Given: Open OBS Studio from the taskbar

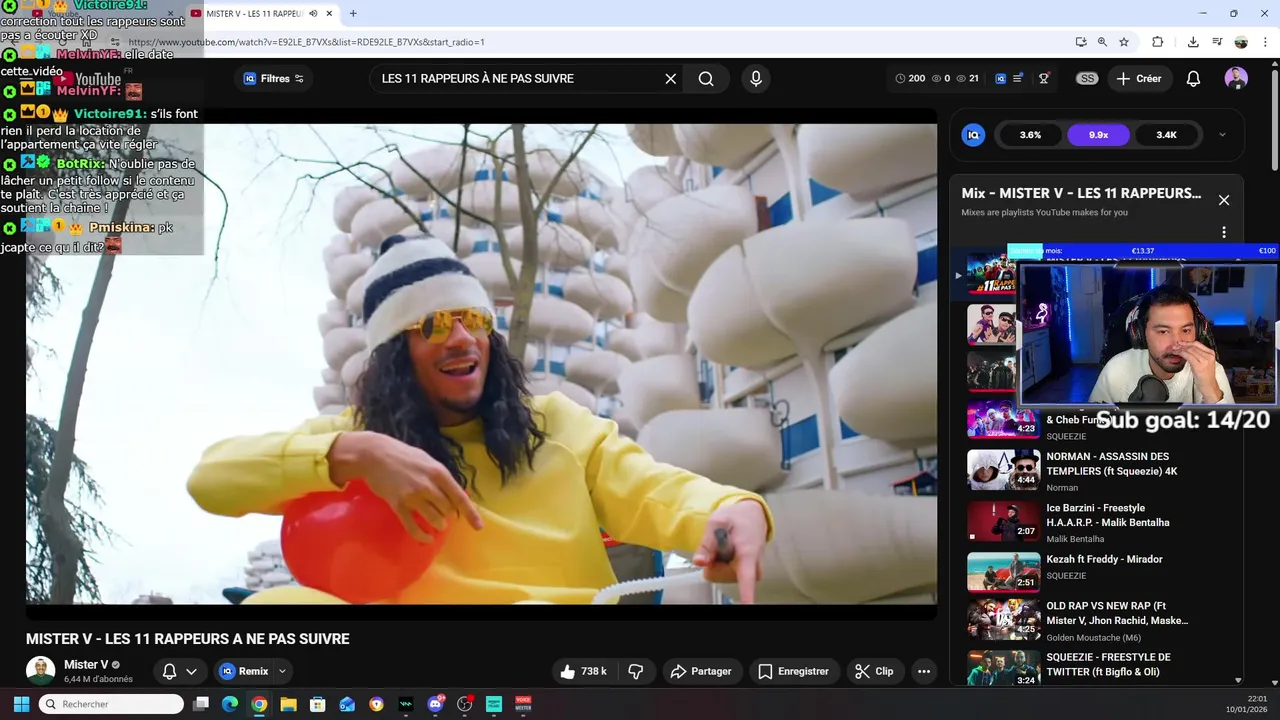Looking at the screenshot, I should click(x=464, y=704).
